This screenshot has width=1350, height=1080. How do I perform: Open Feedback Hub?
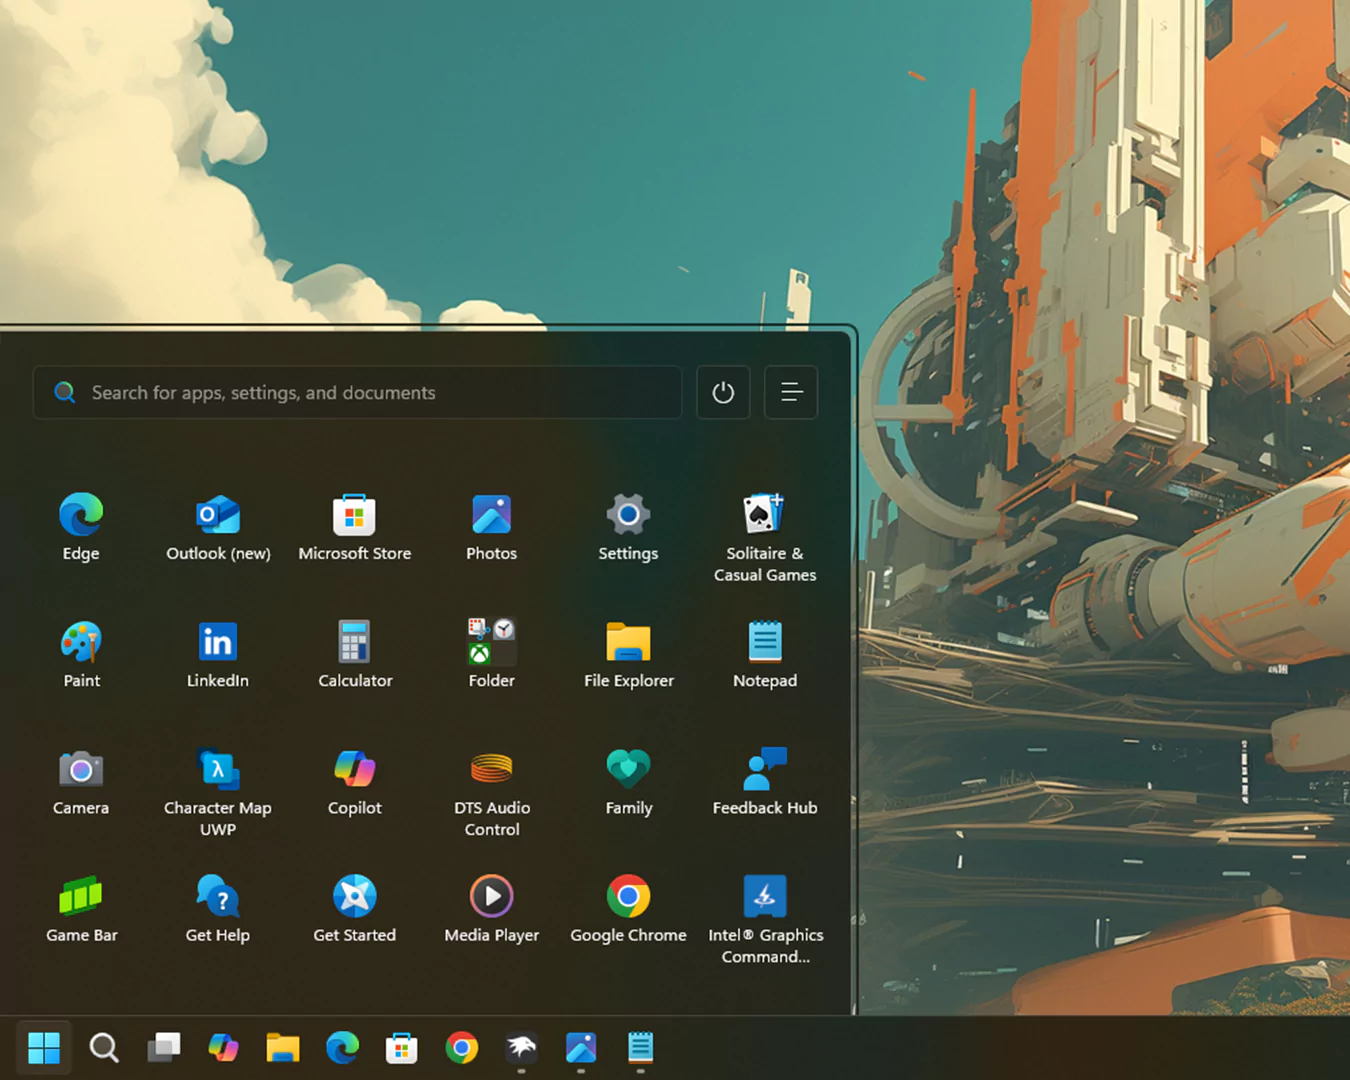coord(765,782)
